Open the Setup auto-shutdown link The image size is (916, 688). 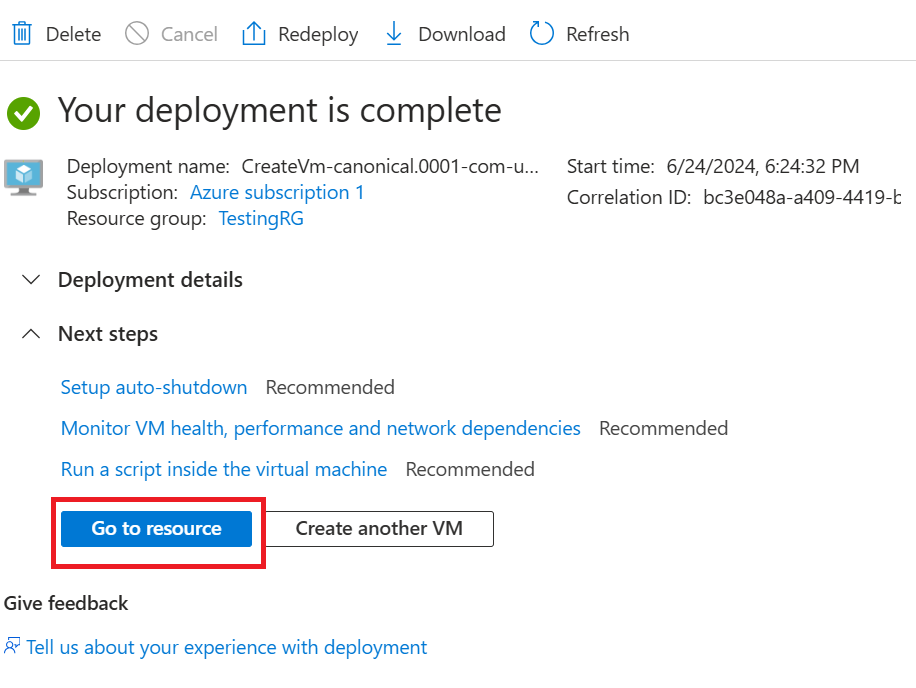[154, 387]
